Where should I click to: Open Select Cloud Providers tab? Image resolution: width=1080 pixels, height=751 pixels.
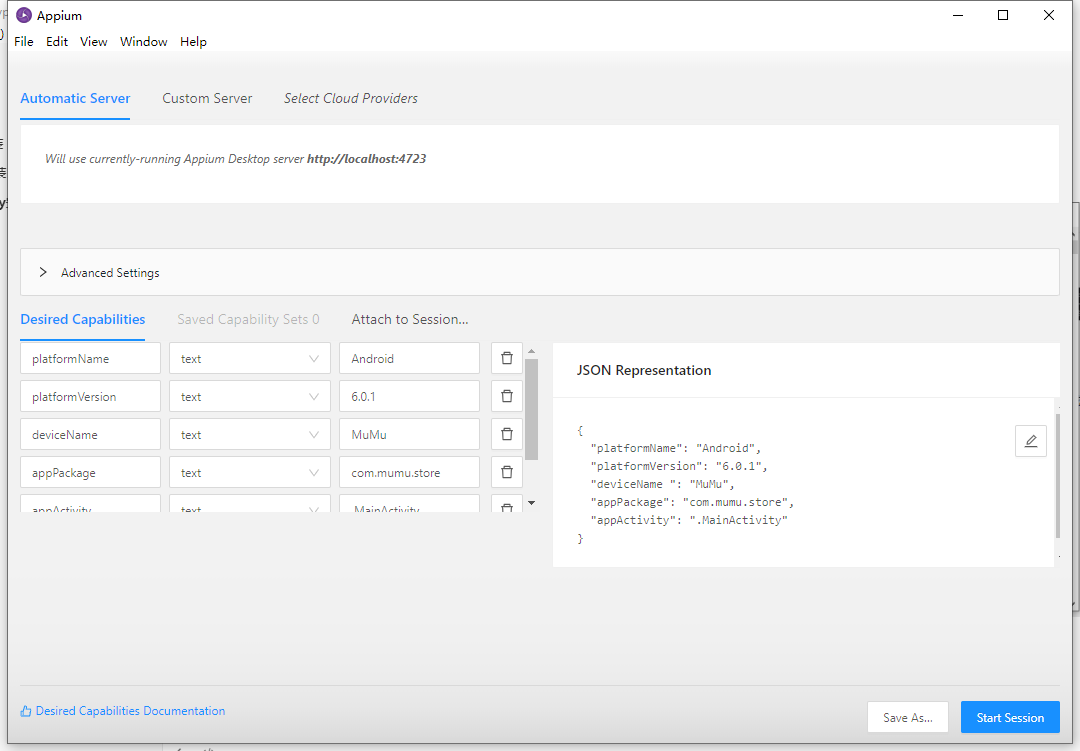tap(351, 98)
